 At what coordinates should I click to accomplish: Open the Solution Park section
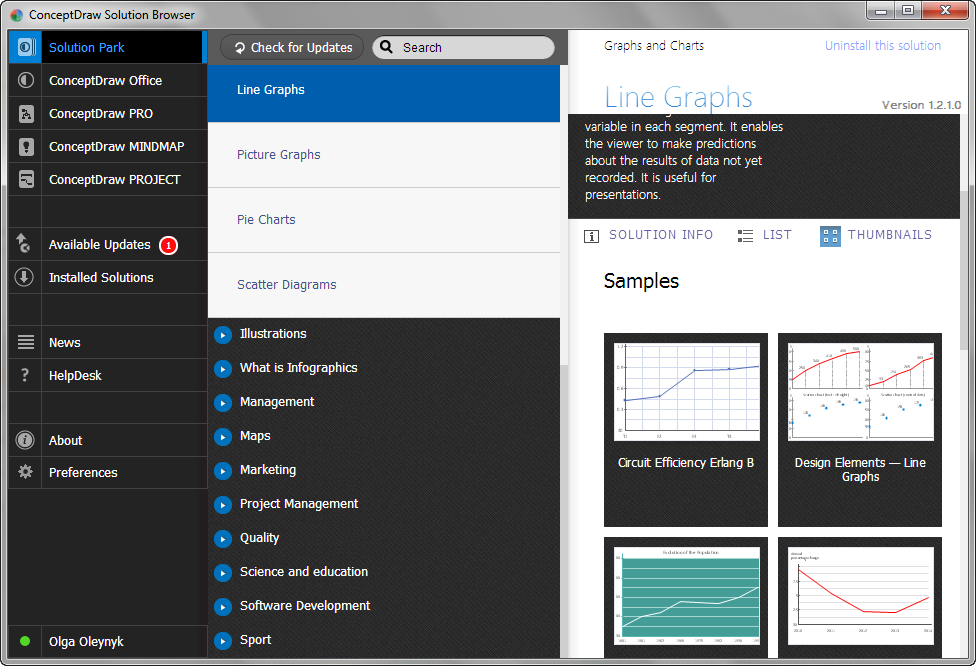[107, 47]
